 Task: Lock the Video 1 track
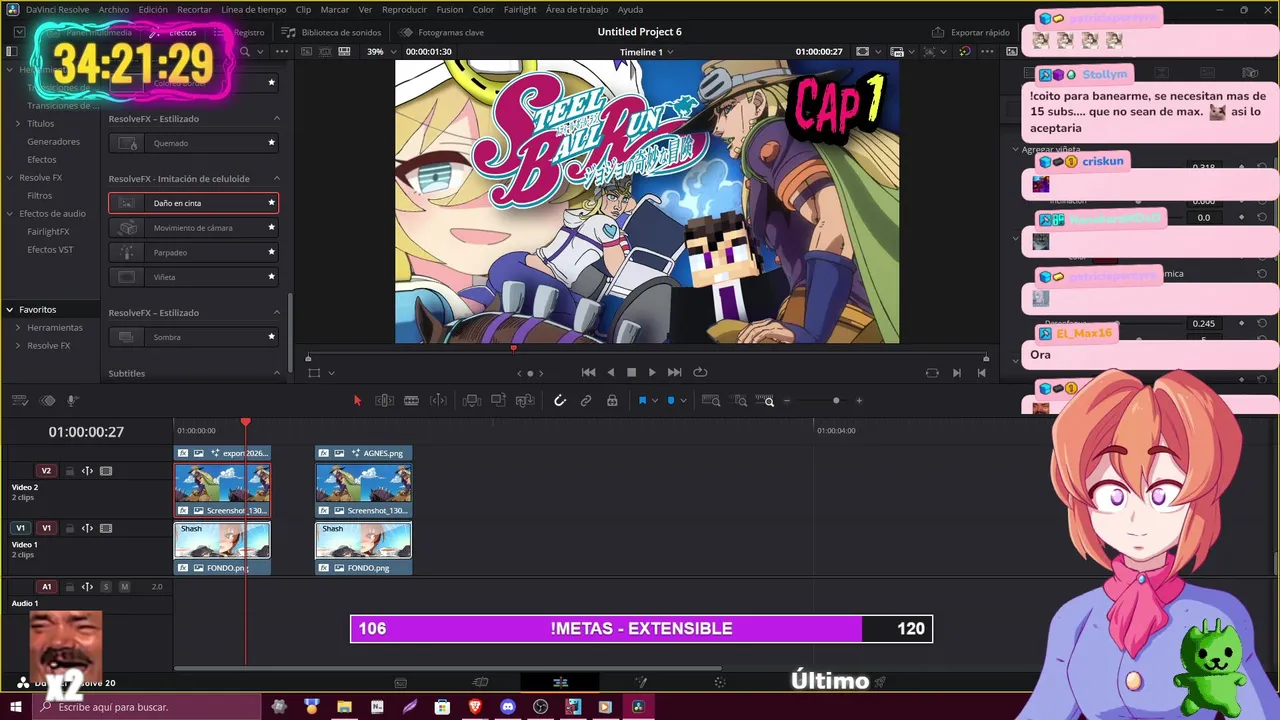[69, 528]
